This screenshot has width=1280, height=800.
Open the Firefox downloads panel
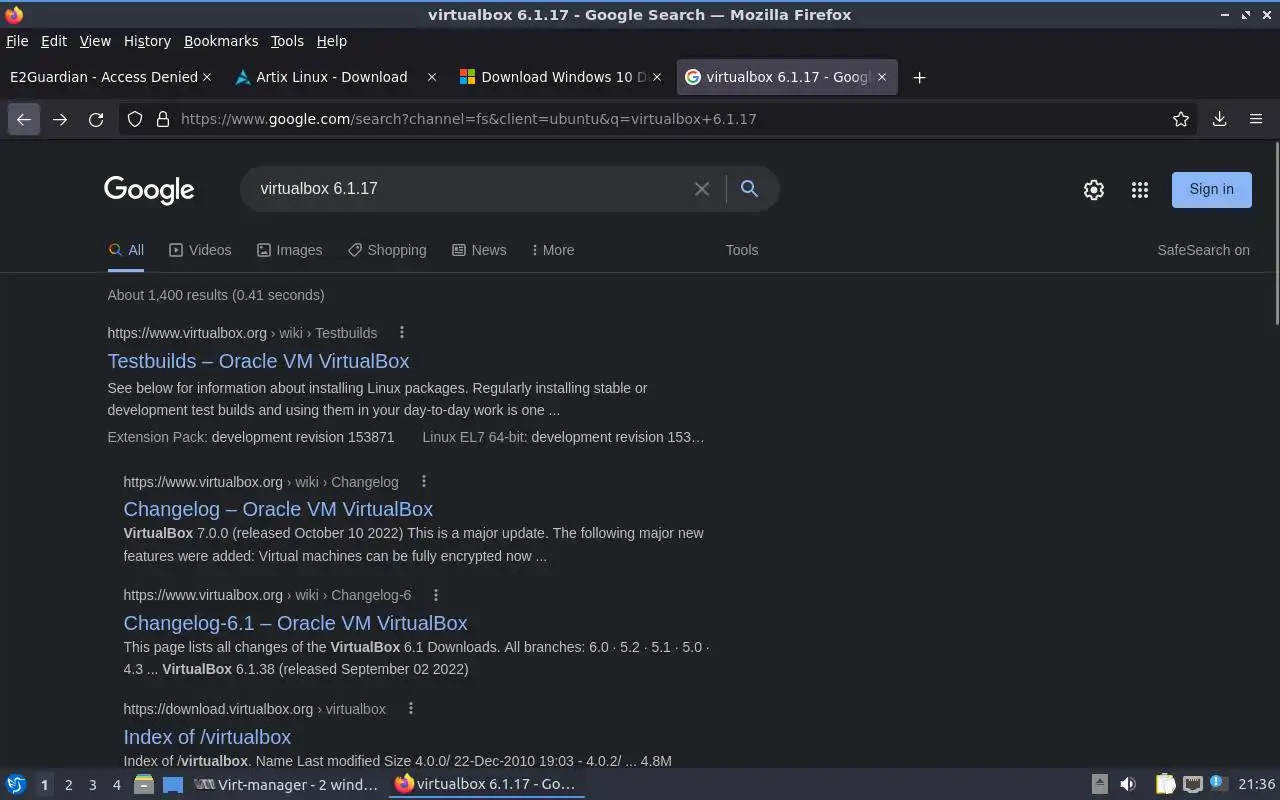pyautogui.click(x=1220, y=119)
